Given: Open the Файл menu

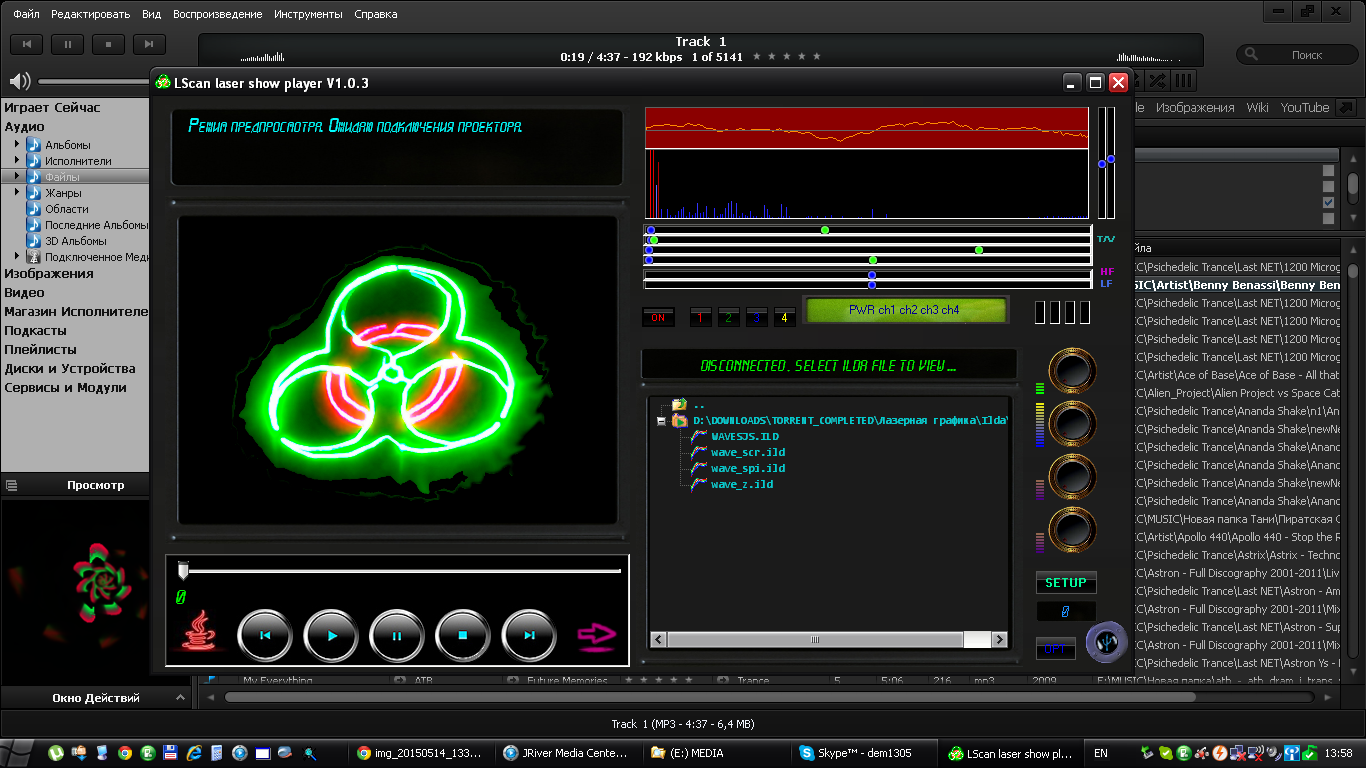Looking at the screenshot, I should (26, 14).
